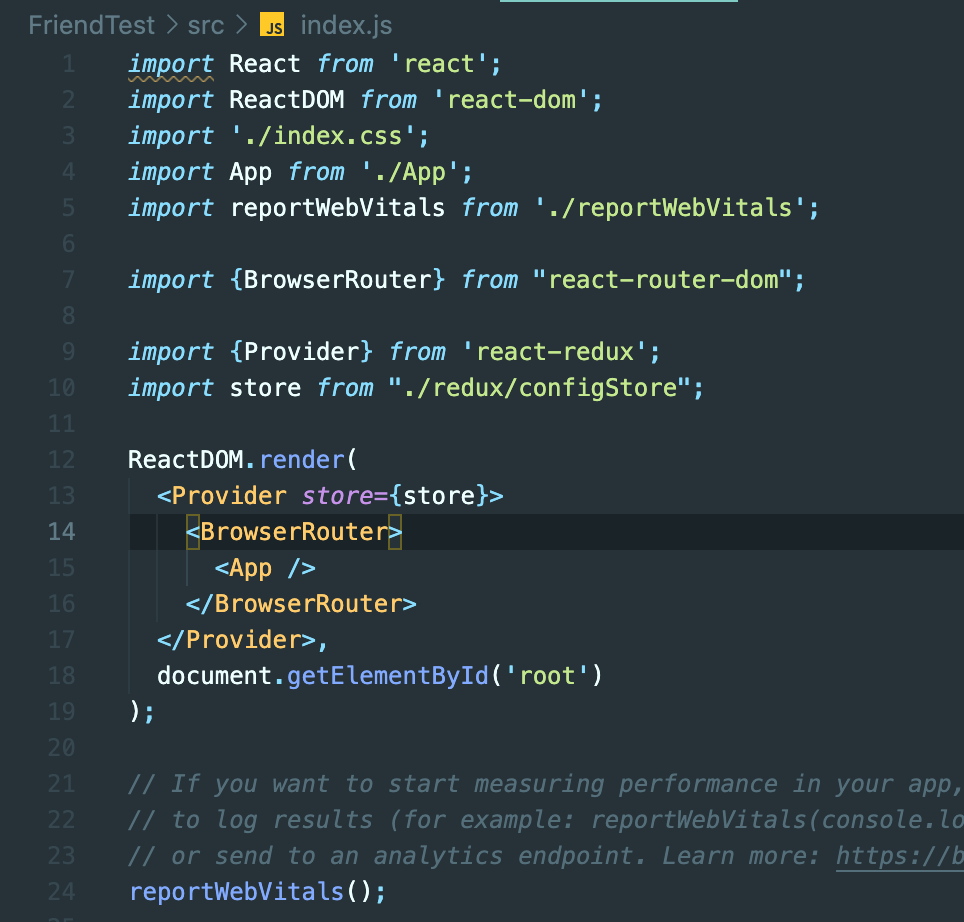The height and width of the screenshot is (922, 964).
Task: Click the './reportWebVitals' string path
Action: click(670, 208)
